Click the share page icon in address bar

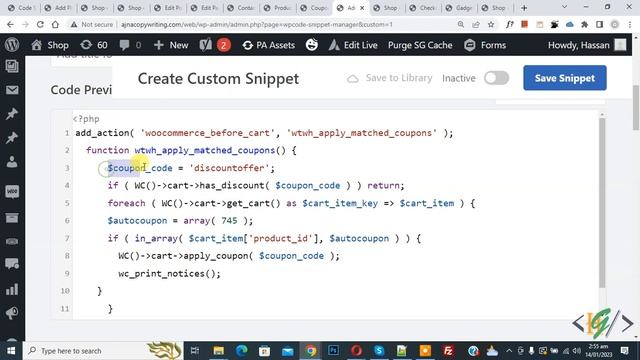pyautogui.click(x=476, y=24)
